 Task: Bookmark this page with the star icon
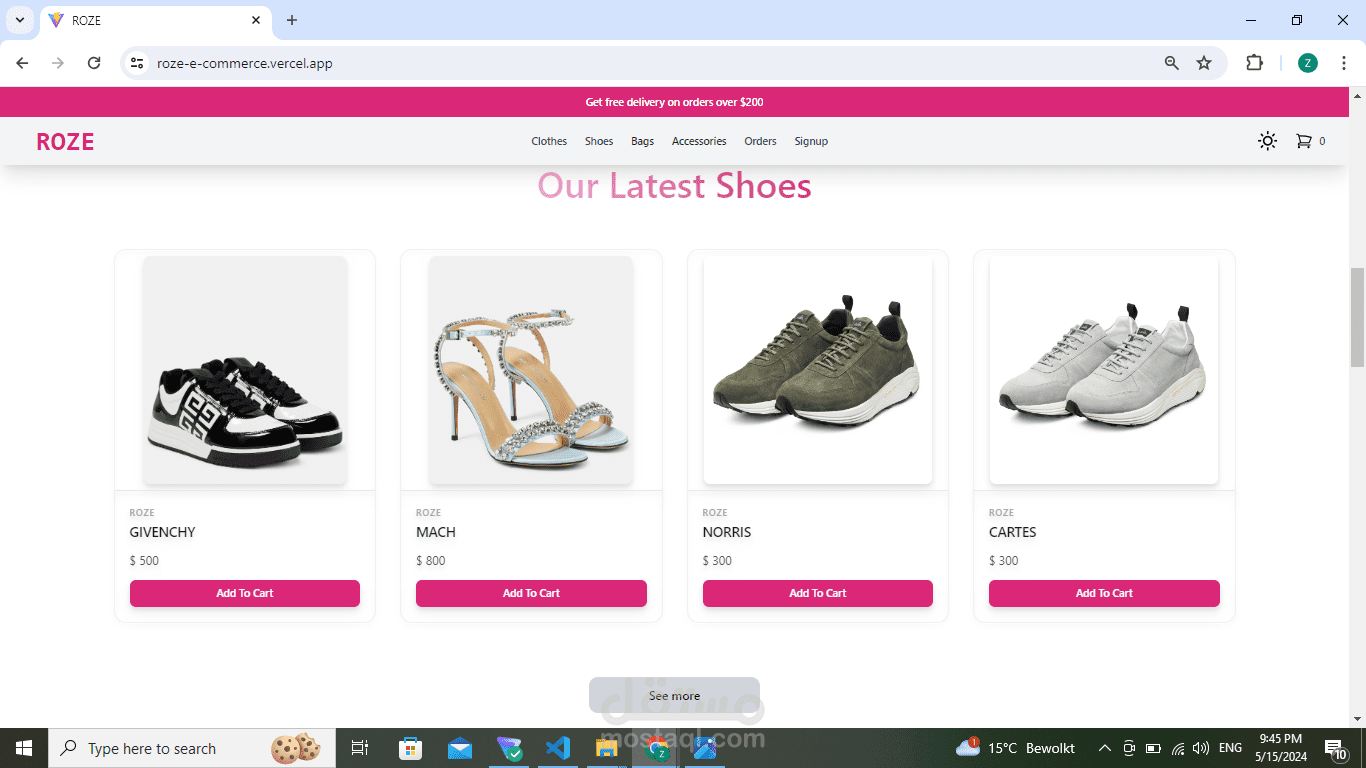tap(1204, 63)
